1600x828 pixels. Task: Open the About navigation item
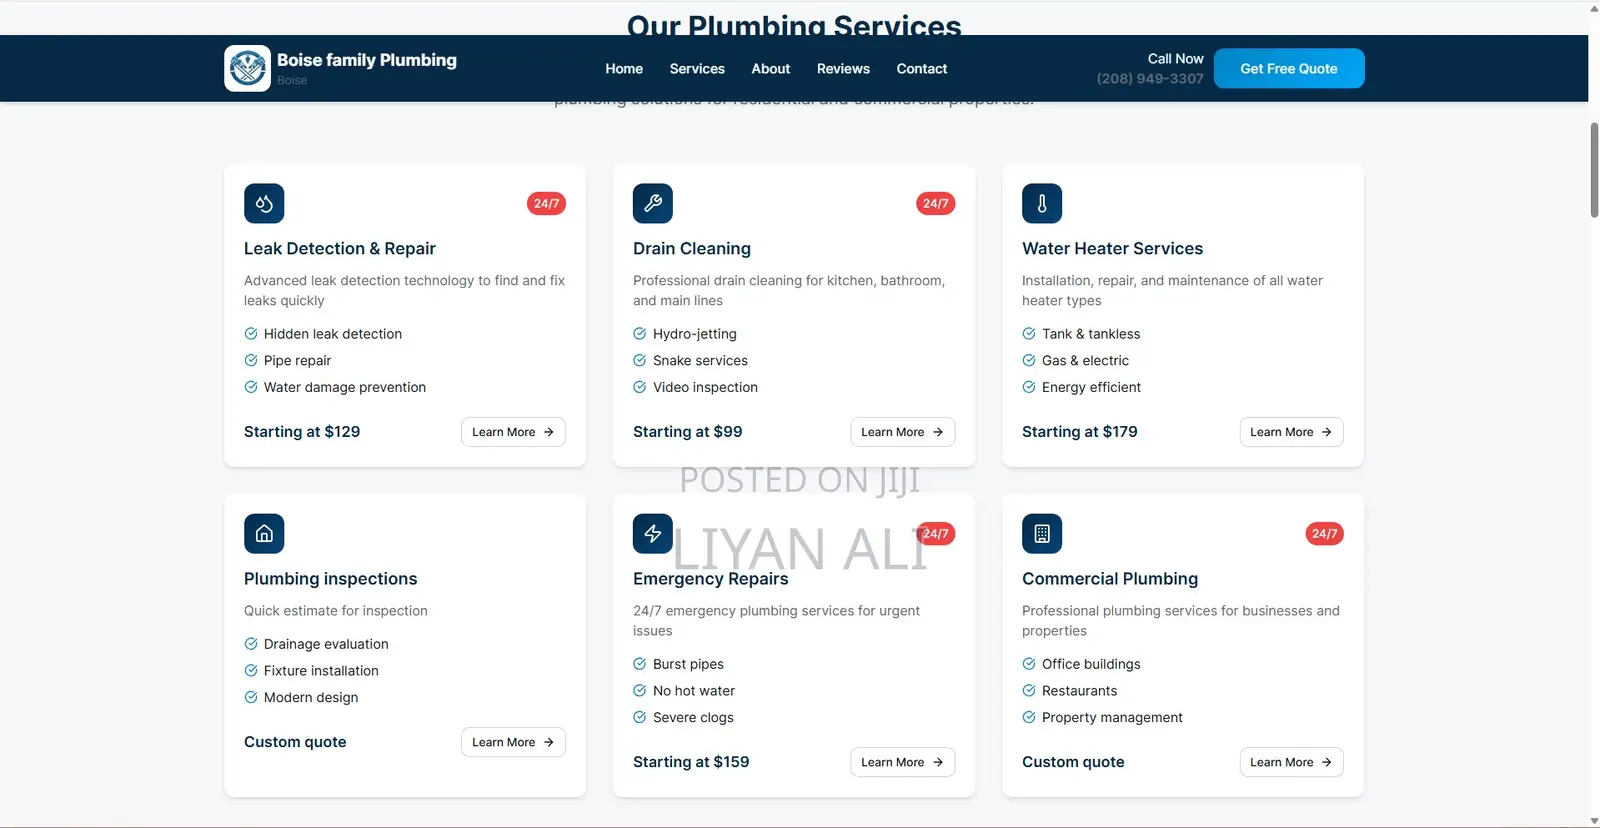click(771, 69)
